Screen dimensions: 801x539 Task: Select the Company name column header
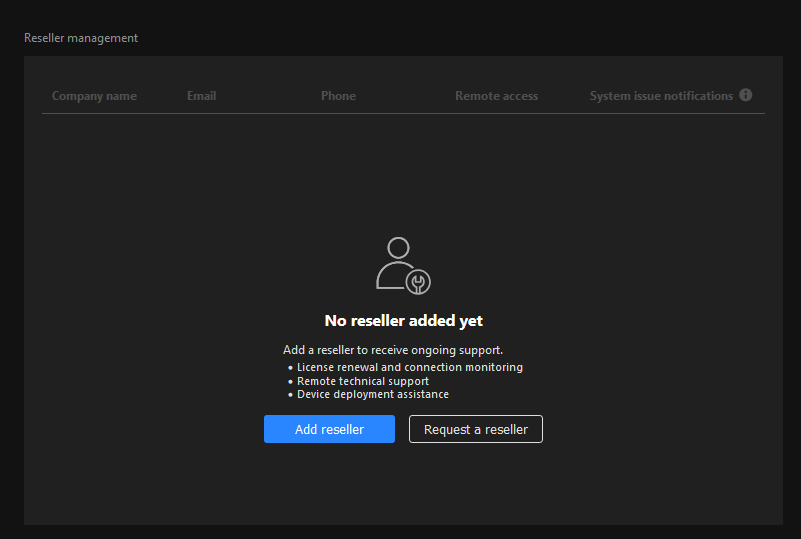pyautogui.click(x=94, y=96)
